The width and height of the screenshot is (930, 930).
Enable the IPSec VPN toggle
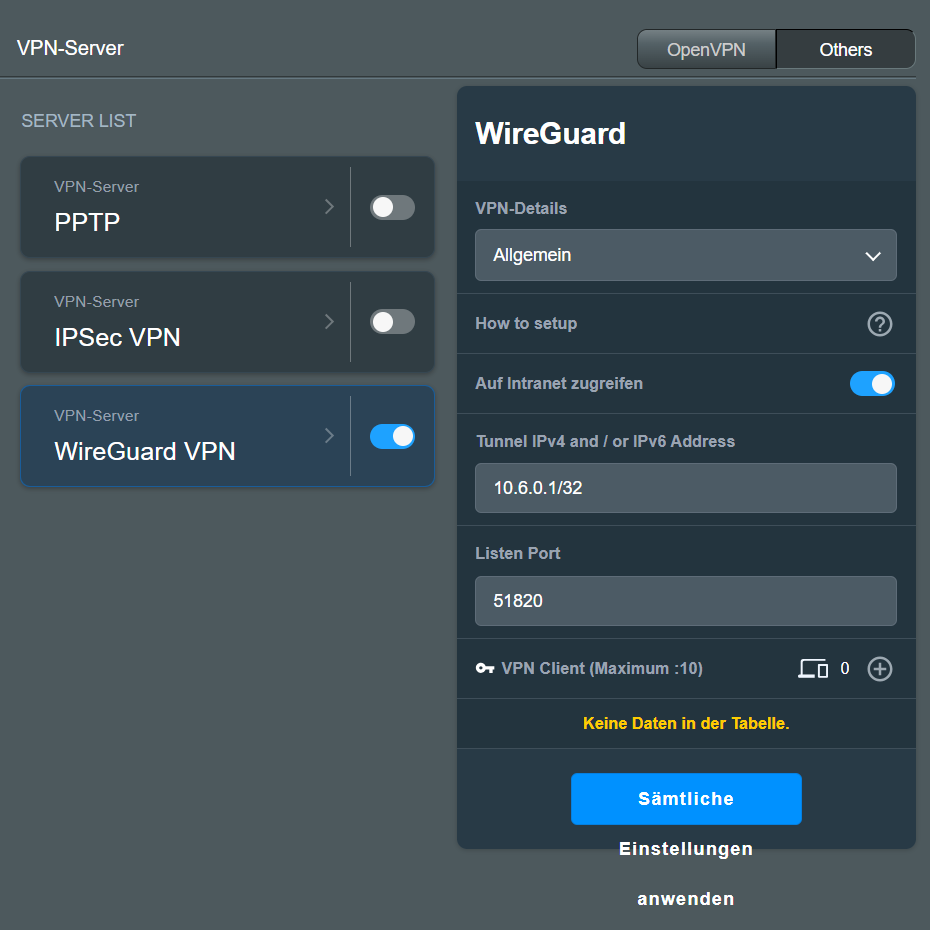click(392, 322)
